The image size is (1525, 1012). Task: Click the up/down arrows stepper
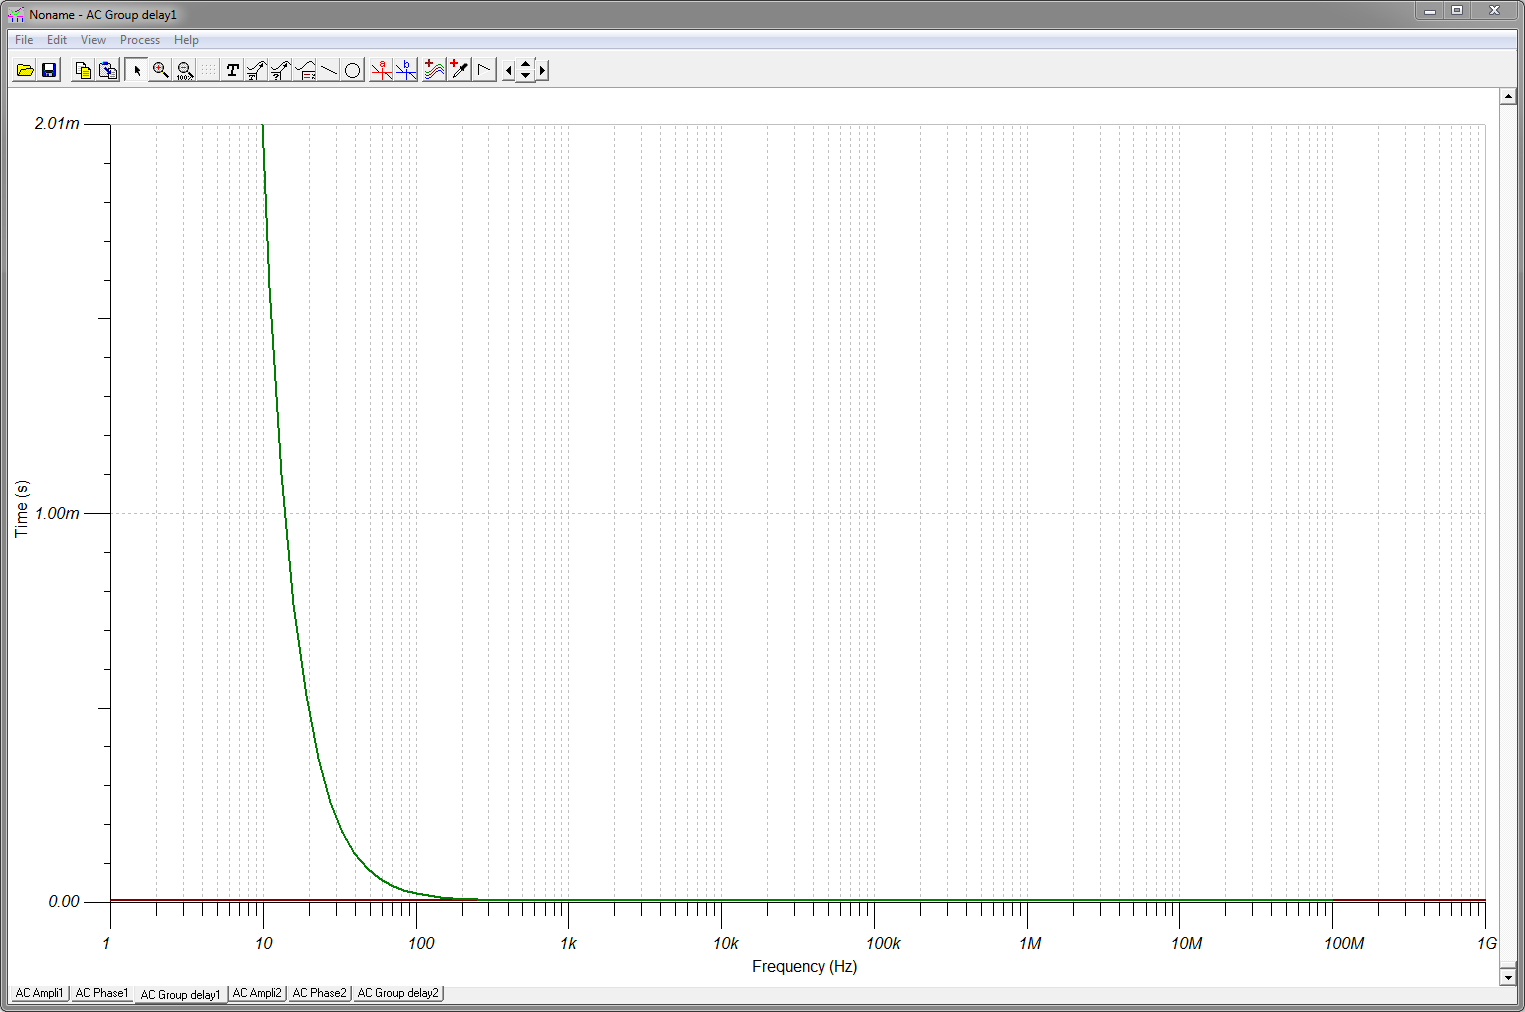[526, 70]
